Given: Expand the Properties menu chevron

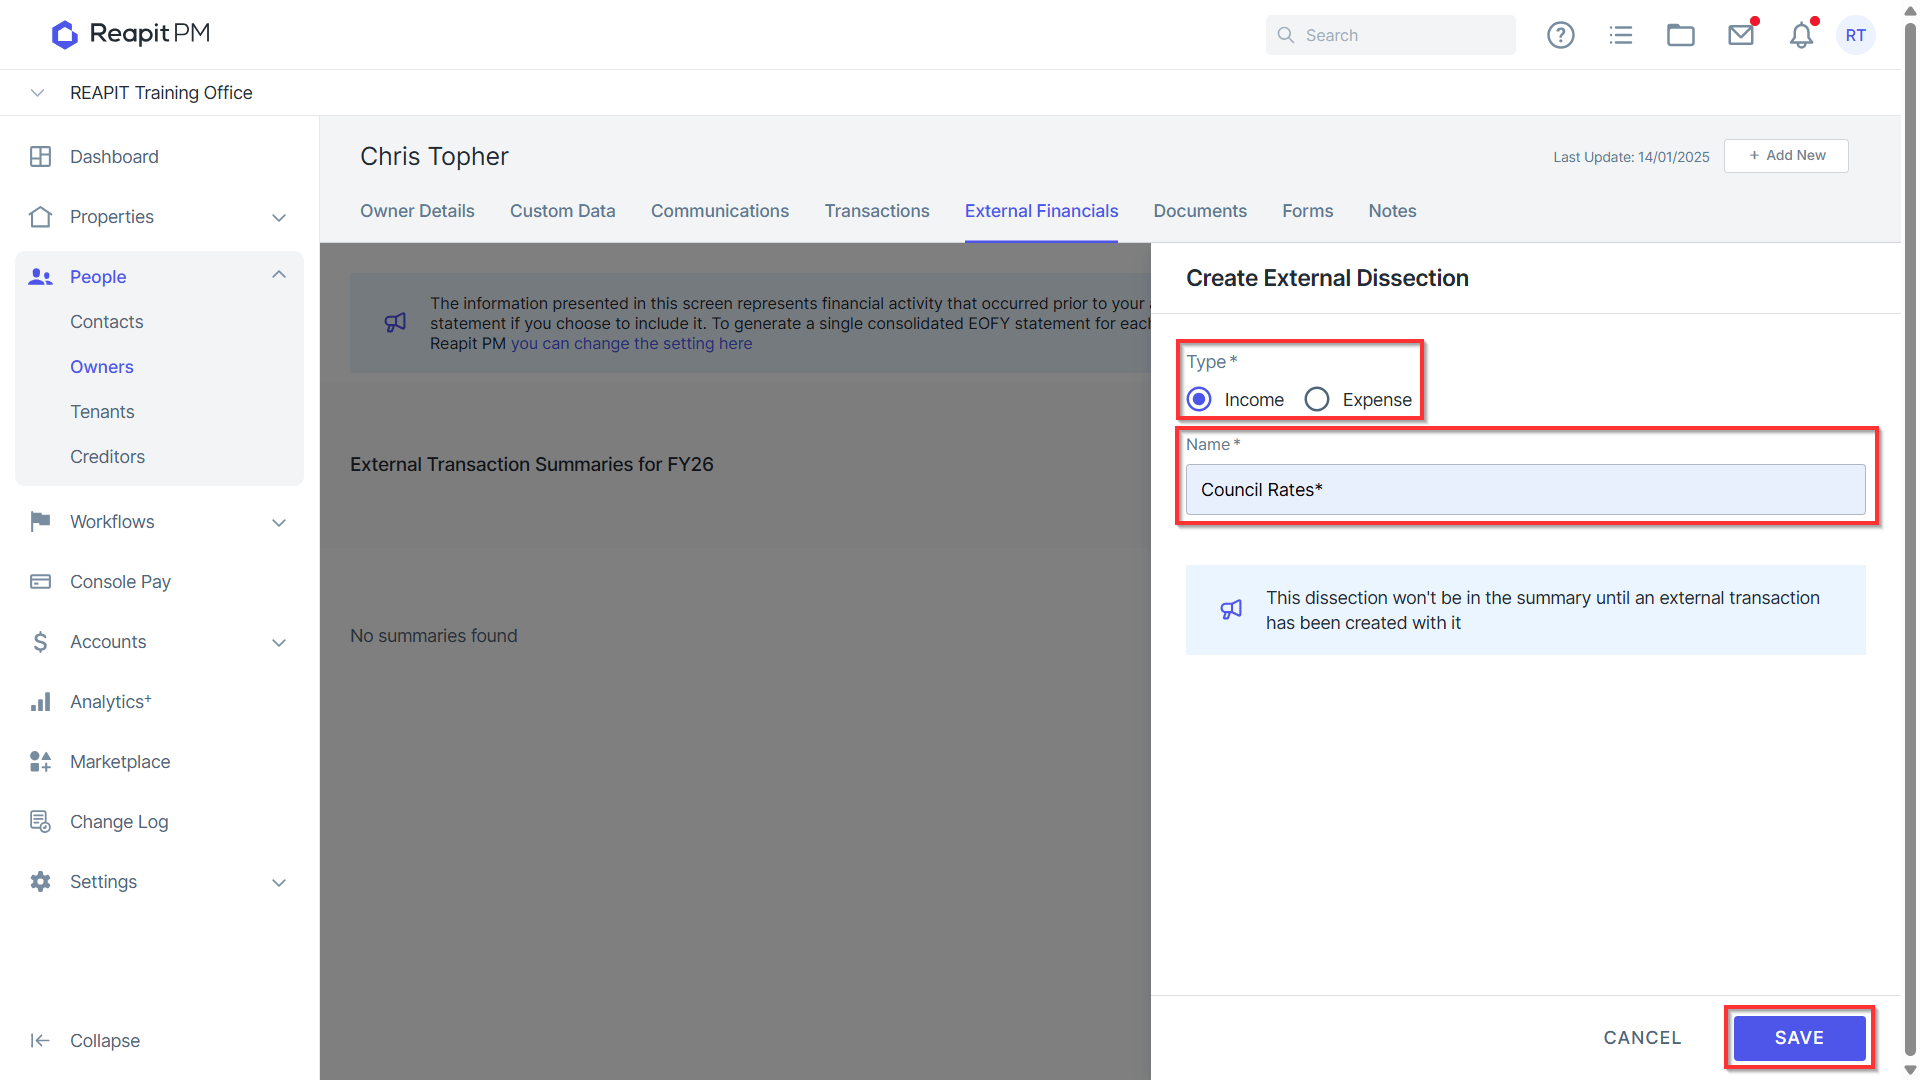Looking at the screenshot, I should coord(279,217).
